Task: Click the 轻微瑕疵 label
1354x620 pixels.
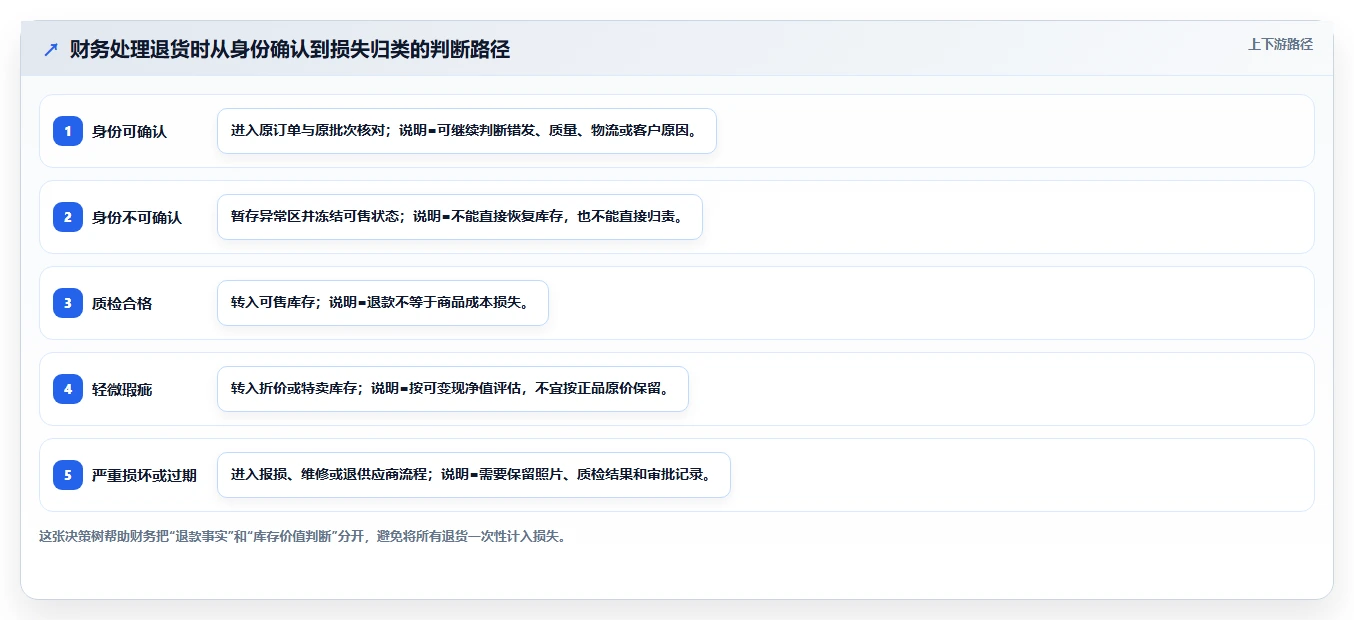Action: 122,389
